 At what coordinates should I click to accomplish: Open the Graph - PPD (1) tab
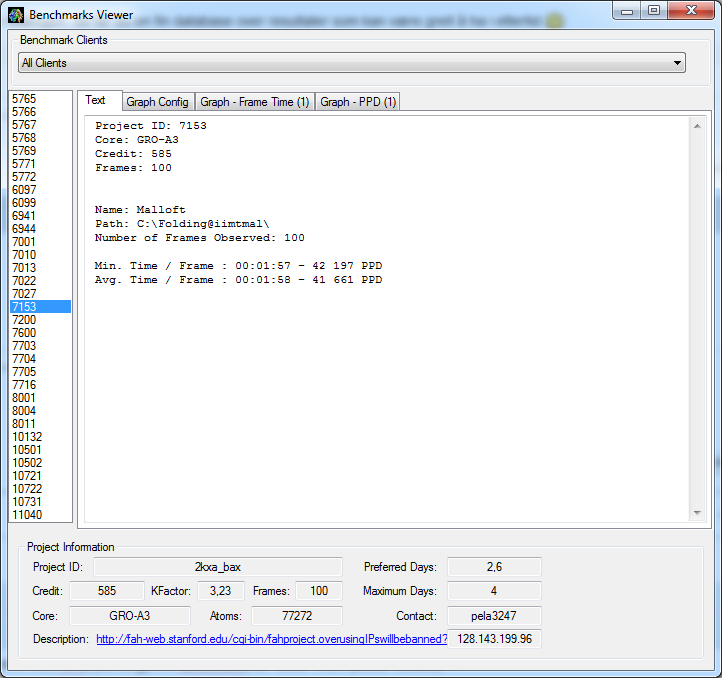(x=358, y=102)
